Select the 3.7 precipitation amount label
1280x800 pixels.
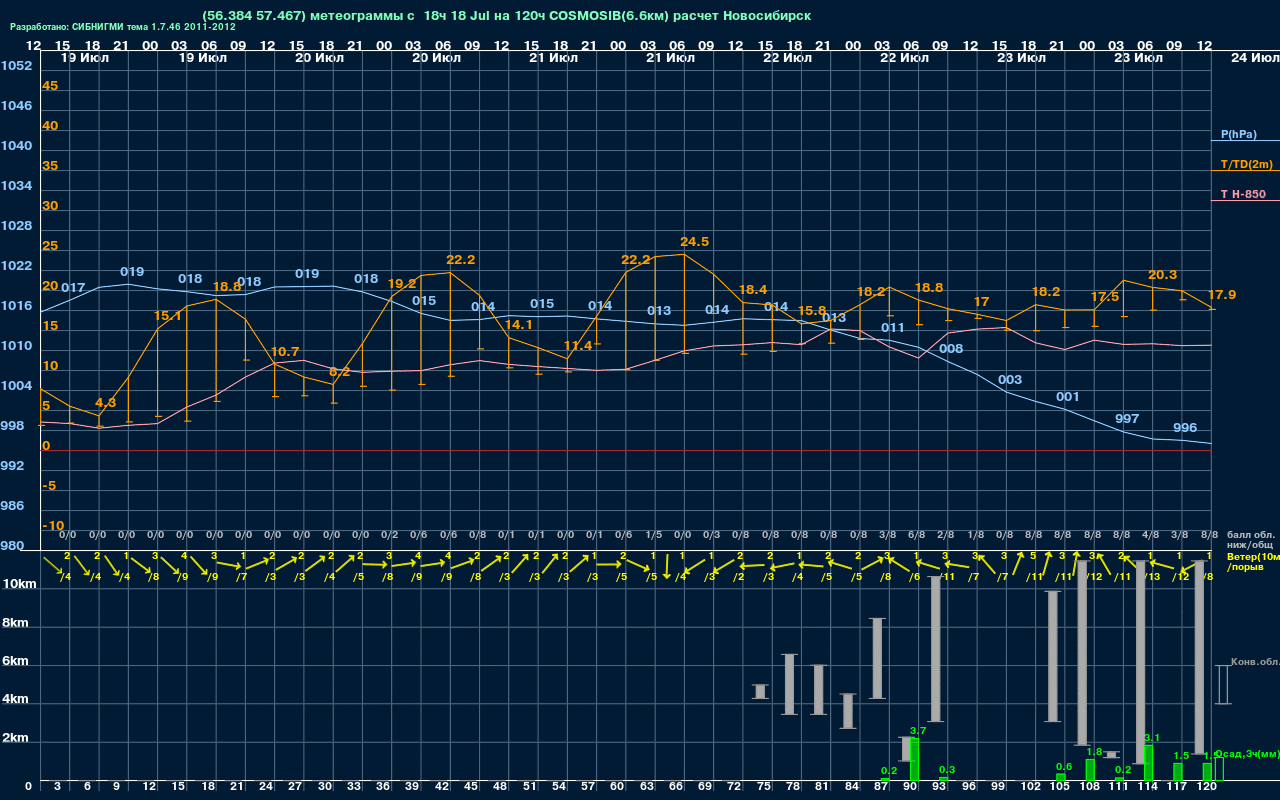[x=918, y=731]
